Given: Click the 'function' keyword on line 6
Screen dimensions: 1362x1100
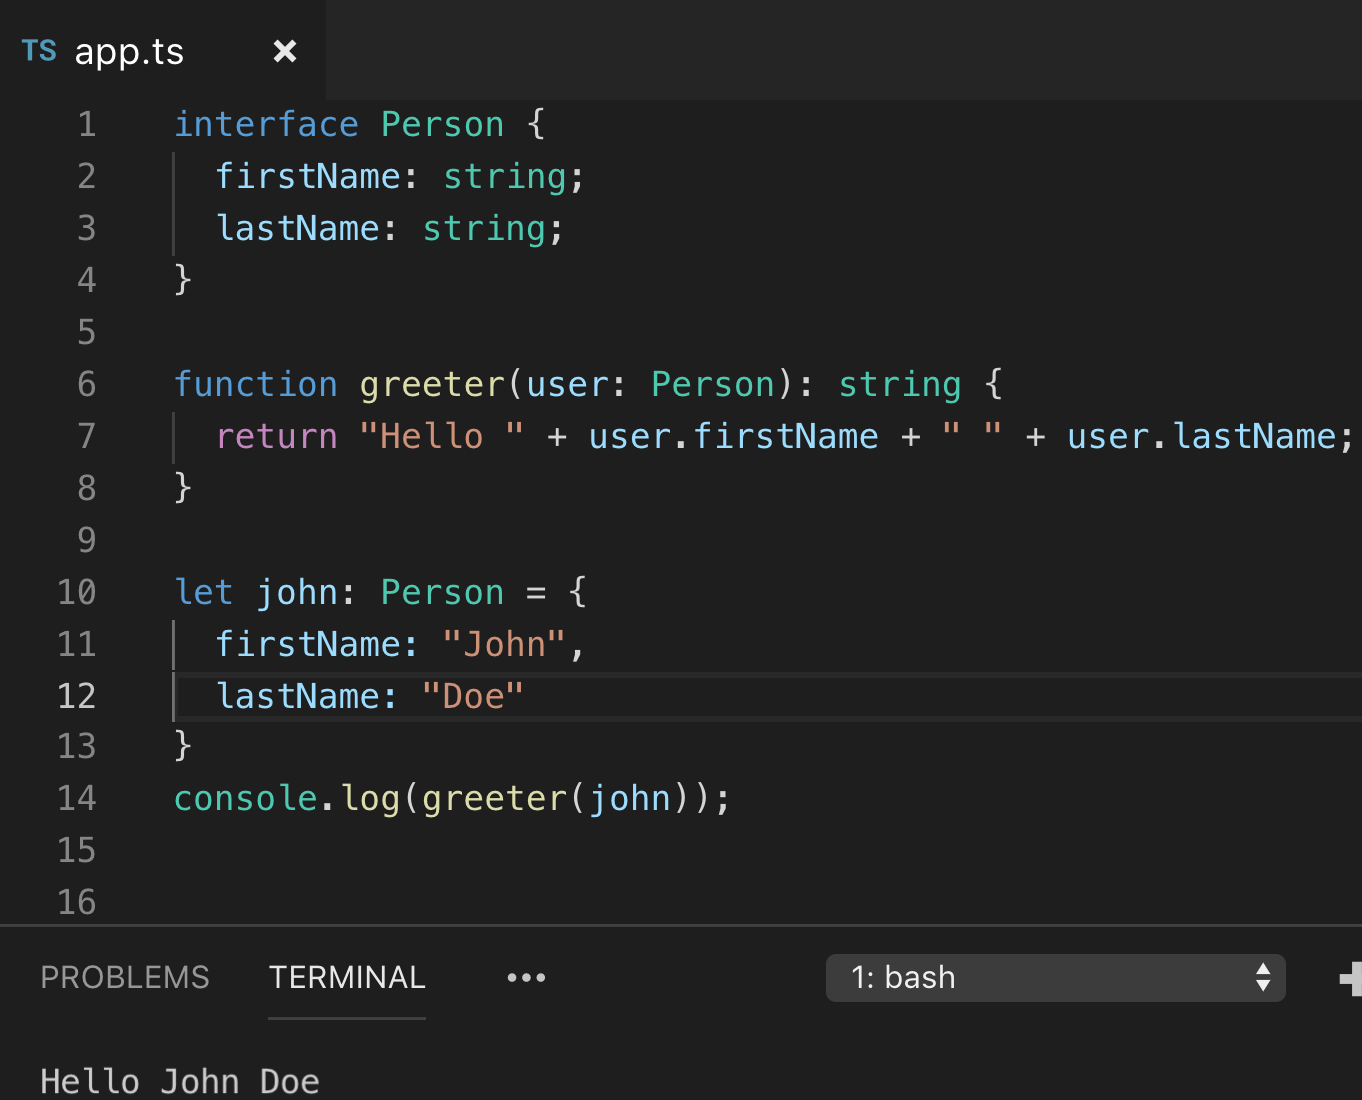Looking at the screenshot, I should coord(256,384).
